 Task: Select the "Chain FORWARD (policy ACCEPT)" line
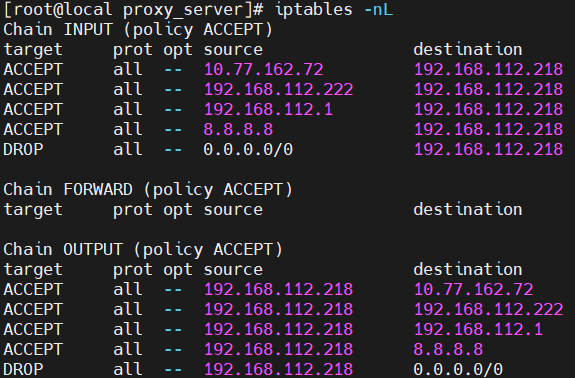(x=148, y=190)
